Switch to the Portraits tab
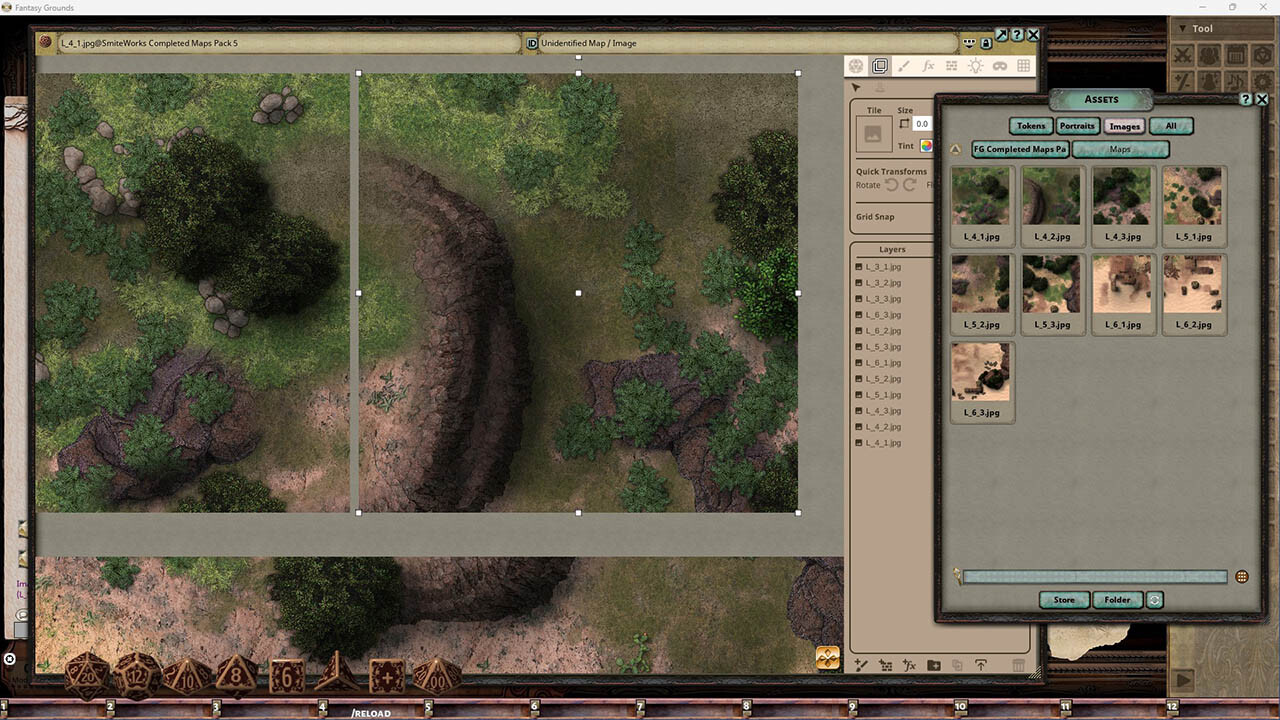 click(x=1077, y=126)
